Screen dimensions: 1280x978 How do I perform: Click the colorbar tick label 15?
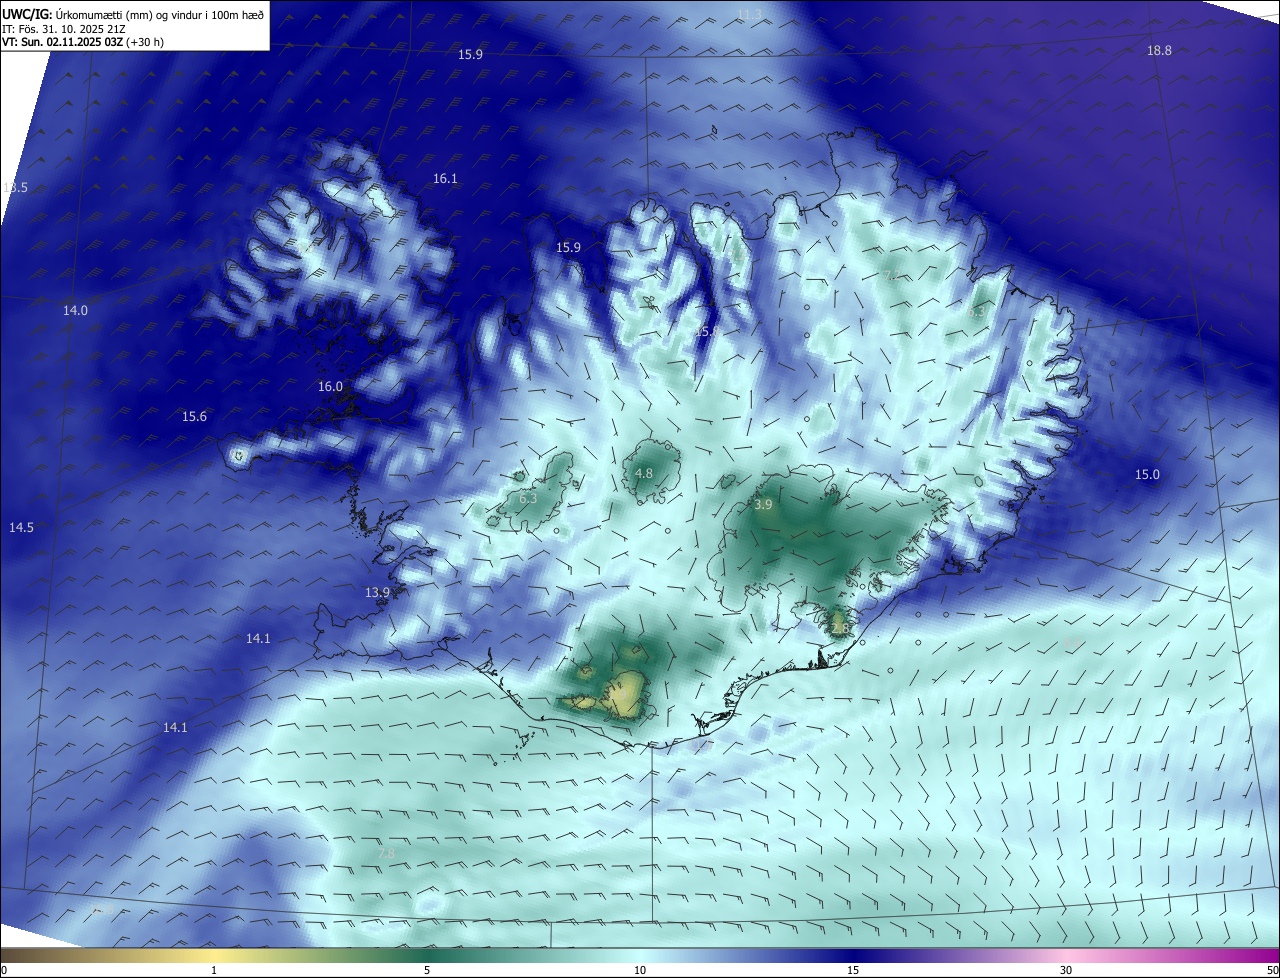pos(853,970)
